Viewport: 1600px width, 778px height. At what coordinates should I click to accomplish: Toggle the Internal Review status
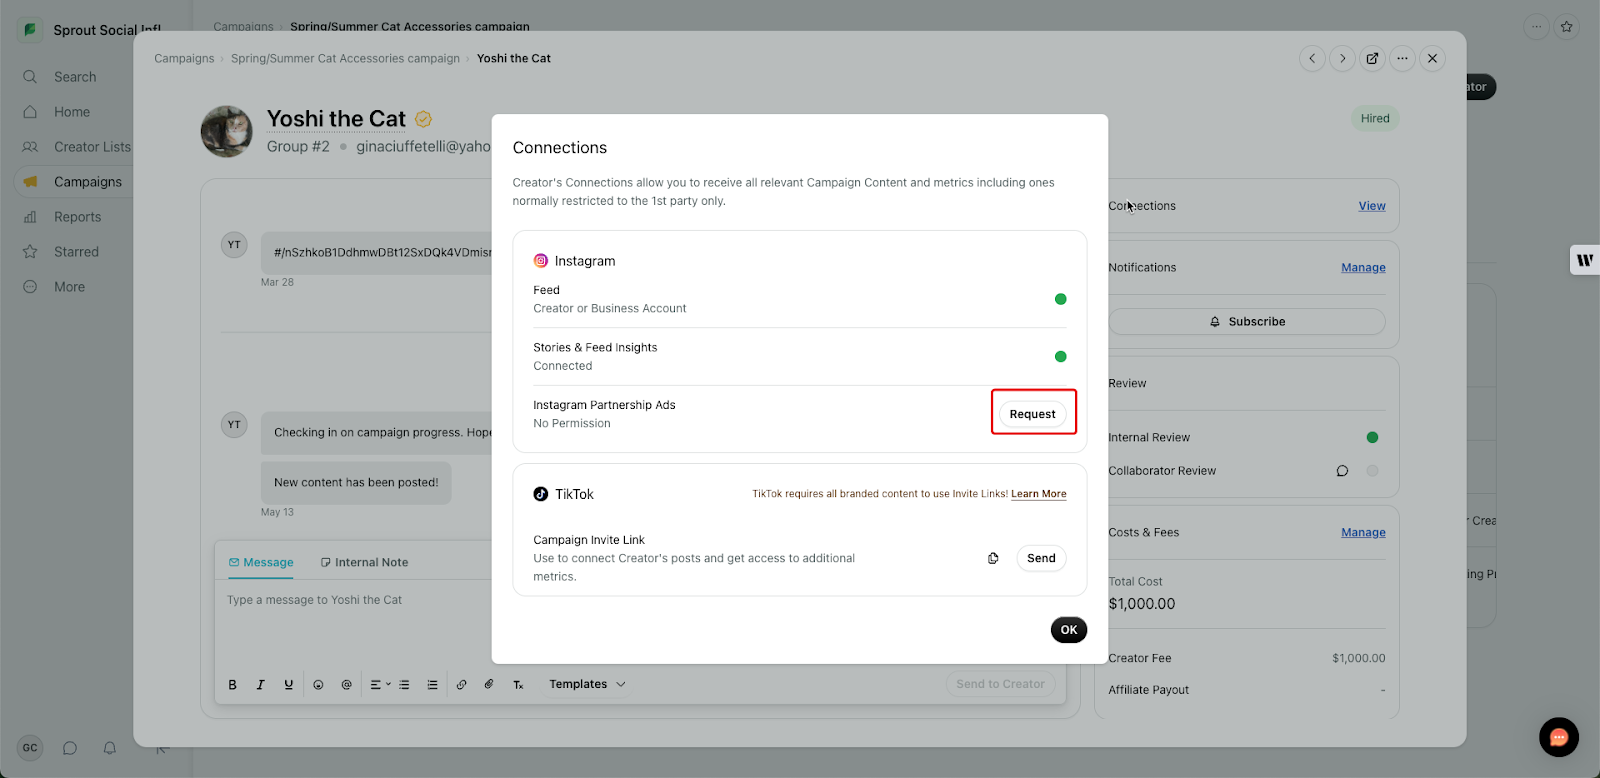point(1373,437)
